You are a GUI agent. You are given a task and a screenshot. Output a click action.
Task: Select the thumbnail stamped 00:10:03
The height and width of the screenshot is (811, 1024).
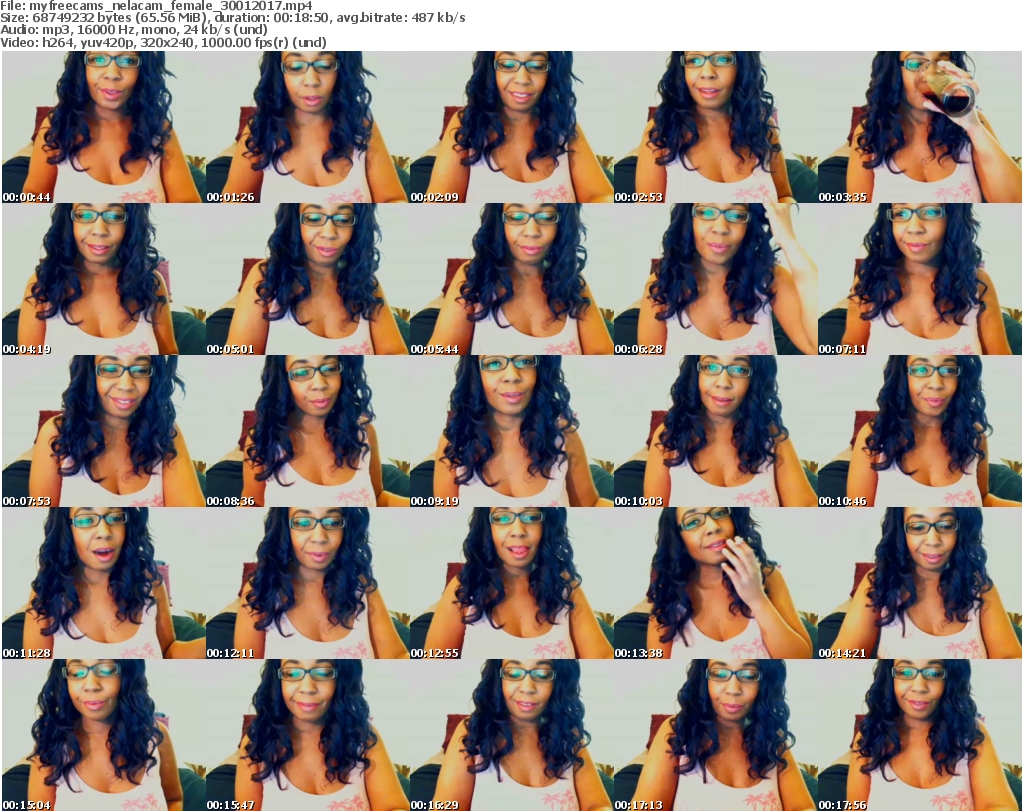(x=715, y=431)
